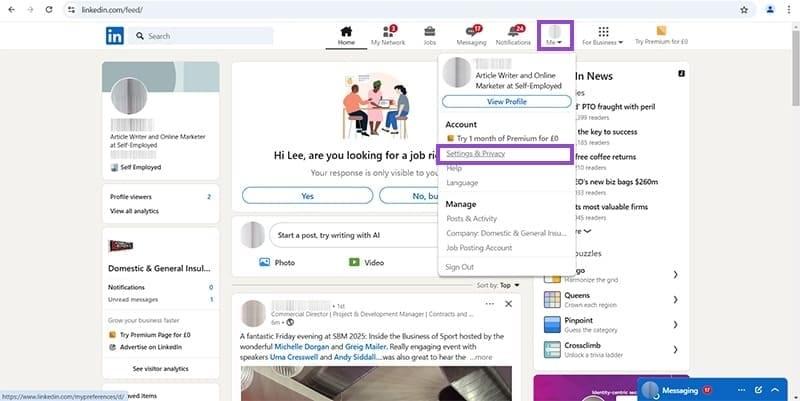Open Uma Cresswell's profile link
This screenshot has height=401, width=800.
294,357
